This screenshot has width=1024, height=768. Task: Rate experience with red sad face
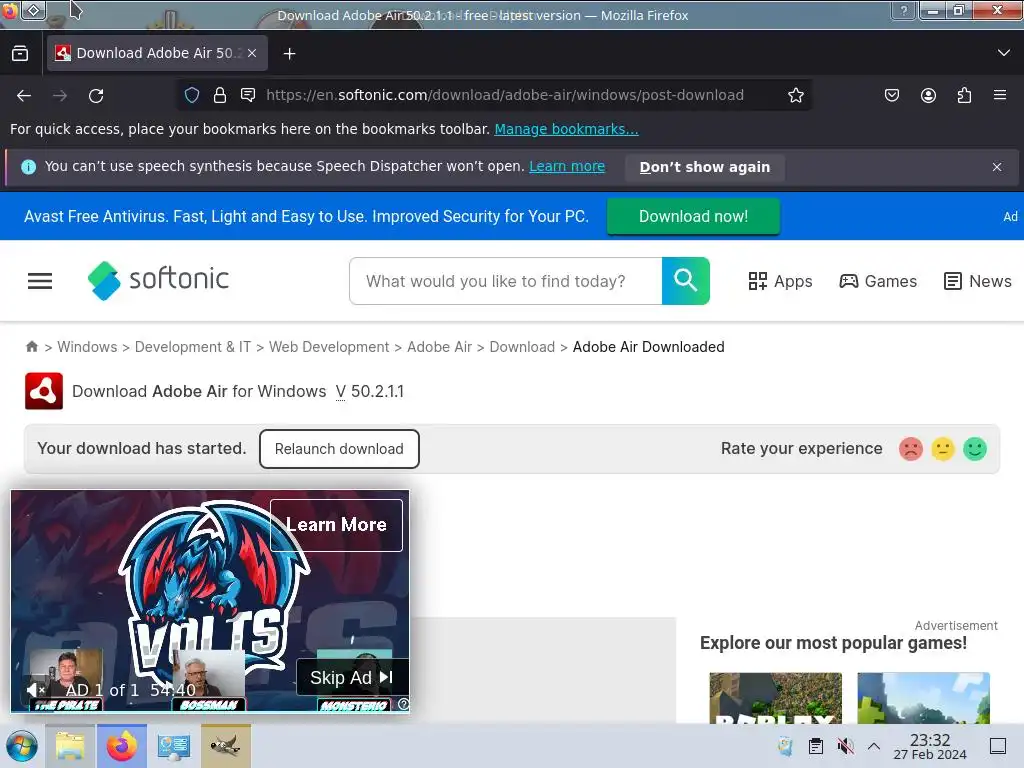pos(910,449)
